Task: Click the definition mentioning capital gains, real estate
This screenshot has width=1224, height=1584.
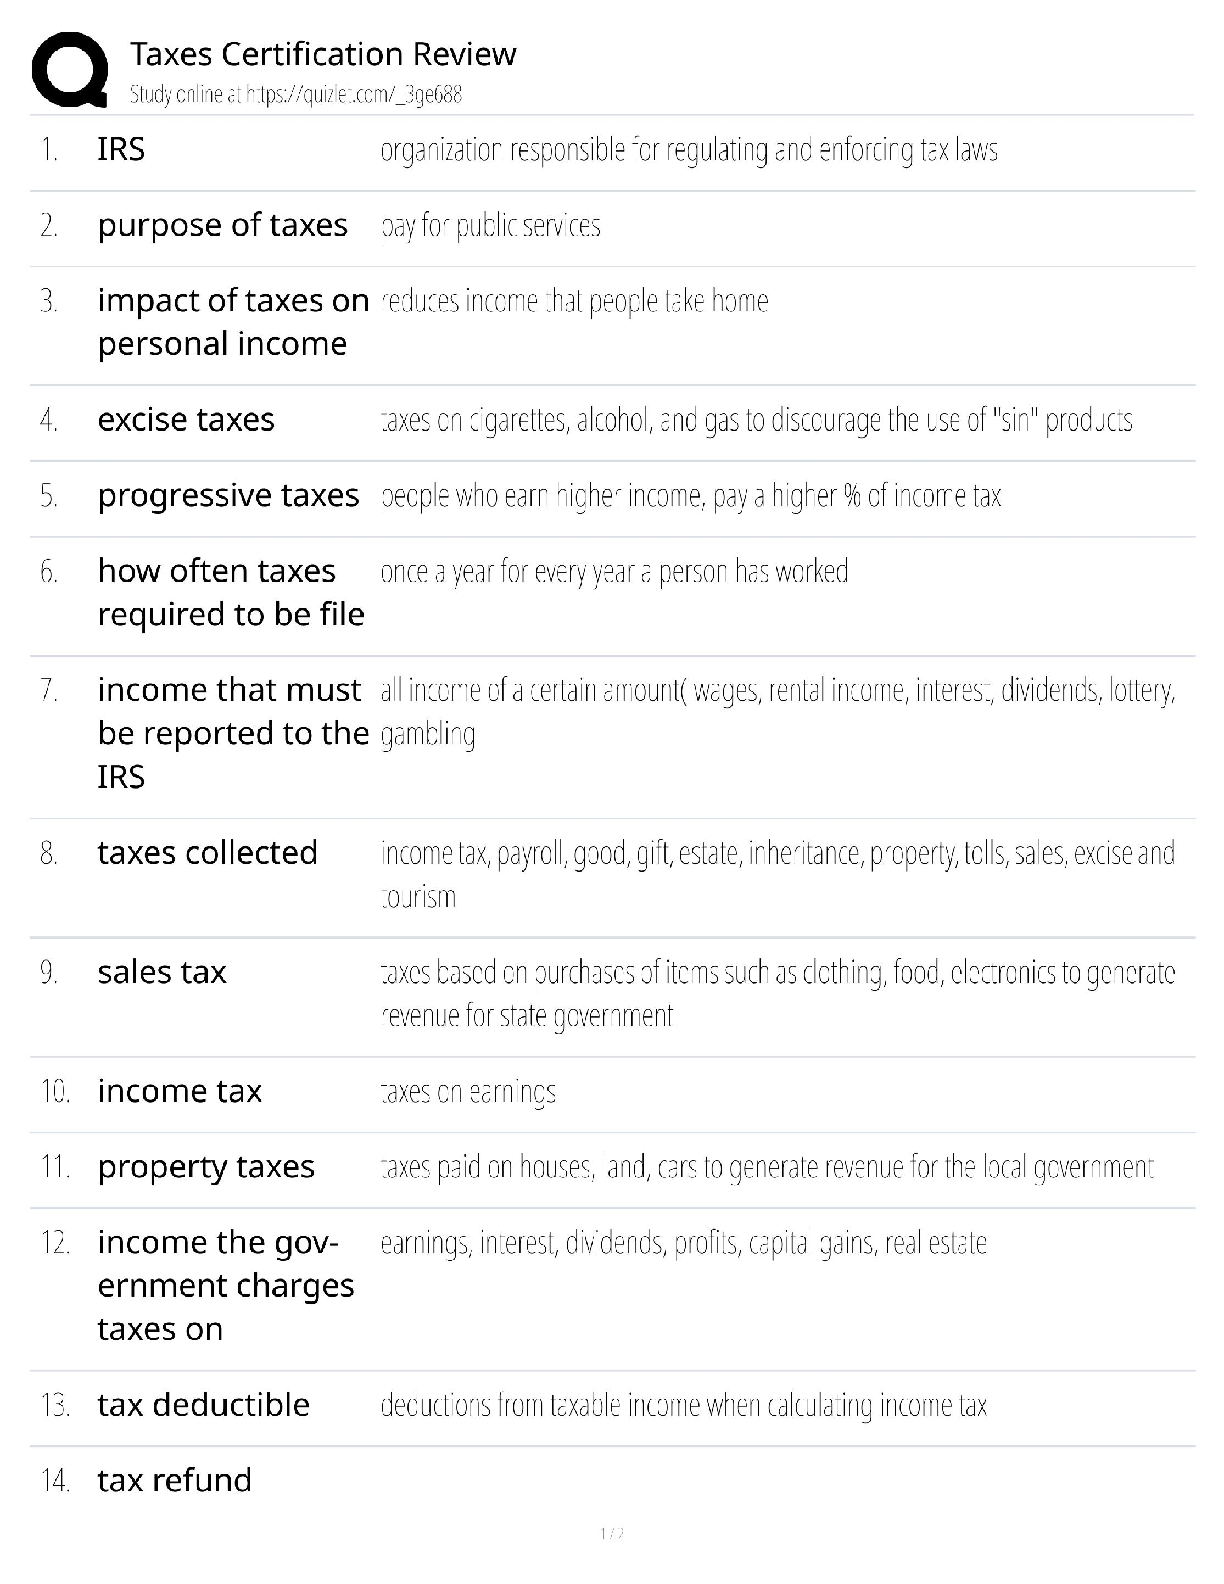Action: tap(683, 1243)
